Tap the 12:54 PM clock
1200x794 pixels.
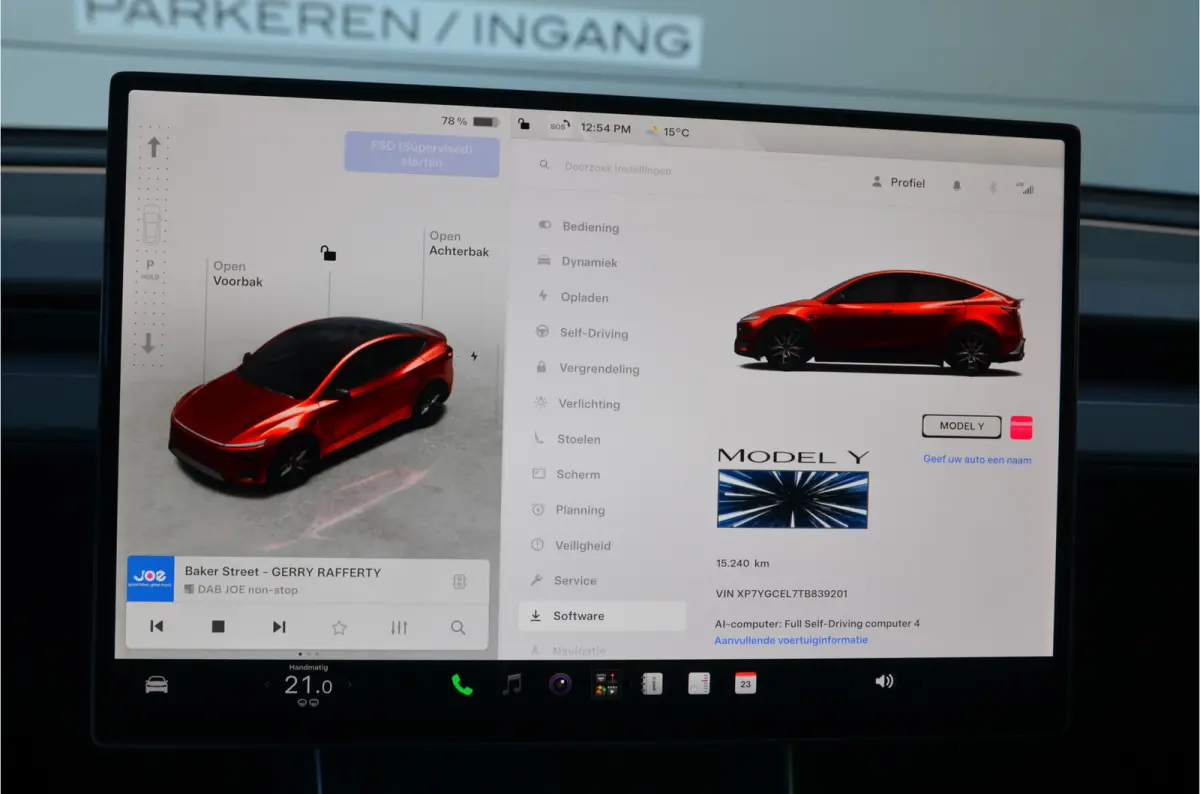click(x=606, y=128)
